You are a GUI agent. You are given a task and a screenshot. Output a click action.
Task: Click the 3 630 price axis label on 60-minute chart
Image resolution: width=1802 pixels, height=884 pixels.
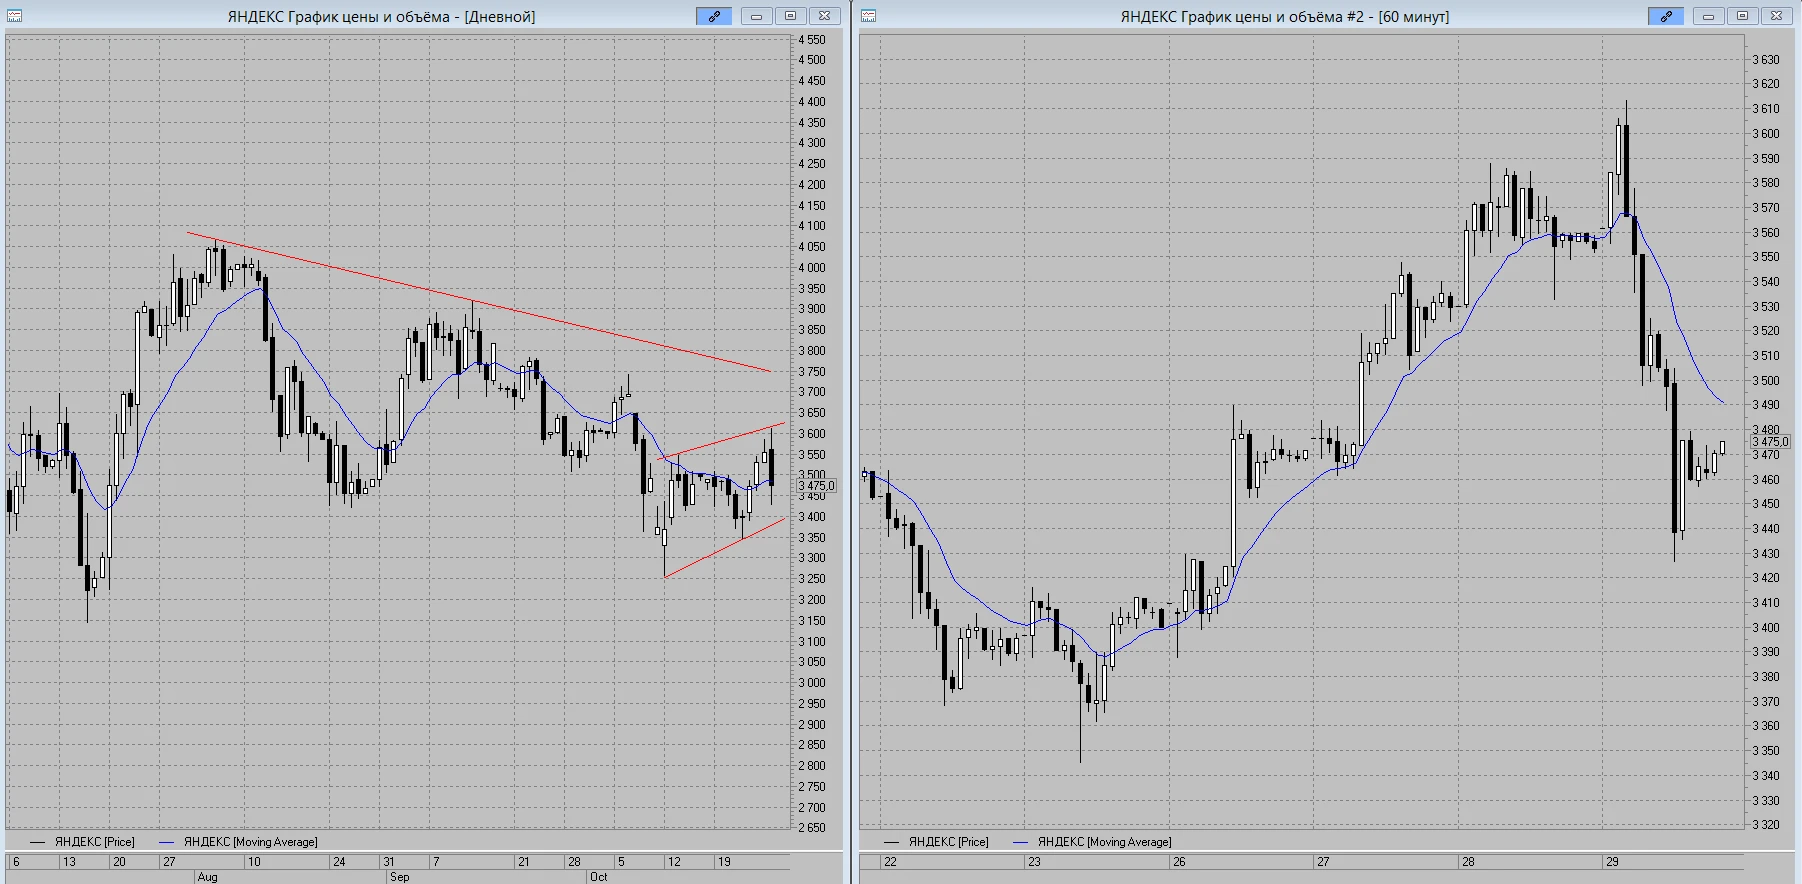(1766, 60)
